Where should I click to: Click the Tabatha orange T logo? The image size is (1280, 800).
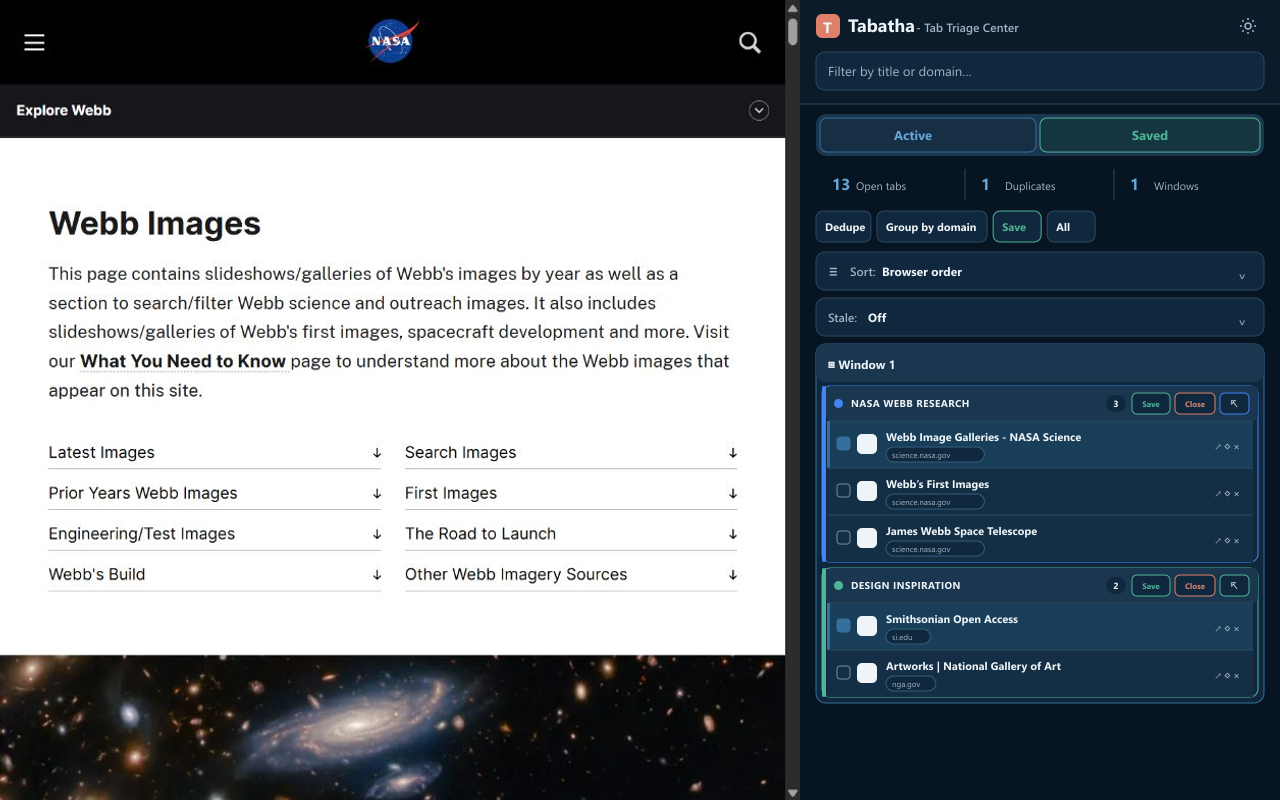(828, 27)
